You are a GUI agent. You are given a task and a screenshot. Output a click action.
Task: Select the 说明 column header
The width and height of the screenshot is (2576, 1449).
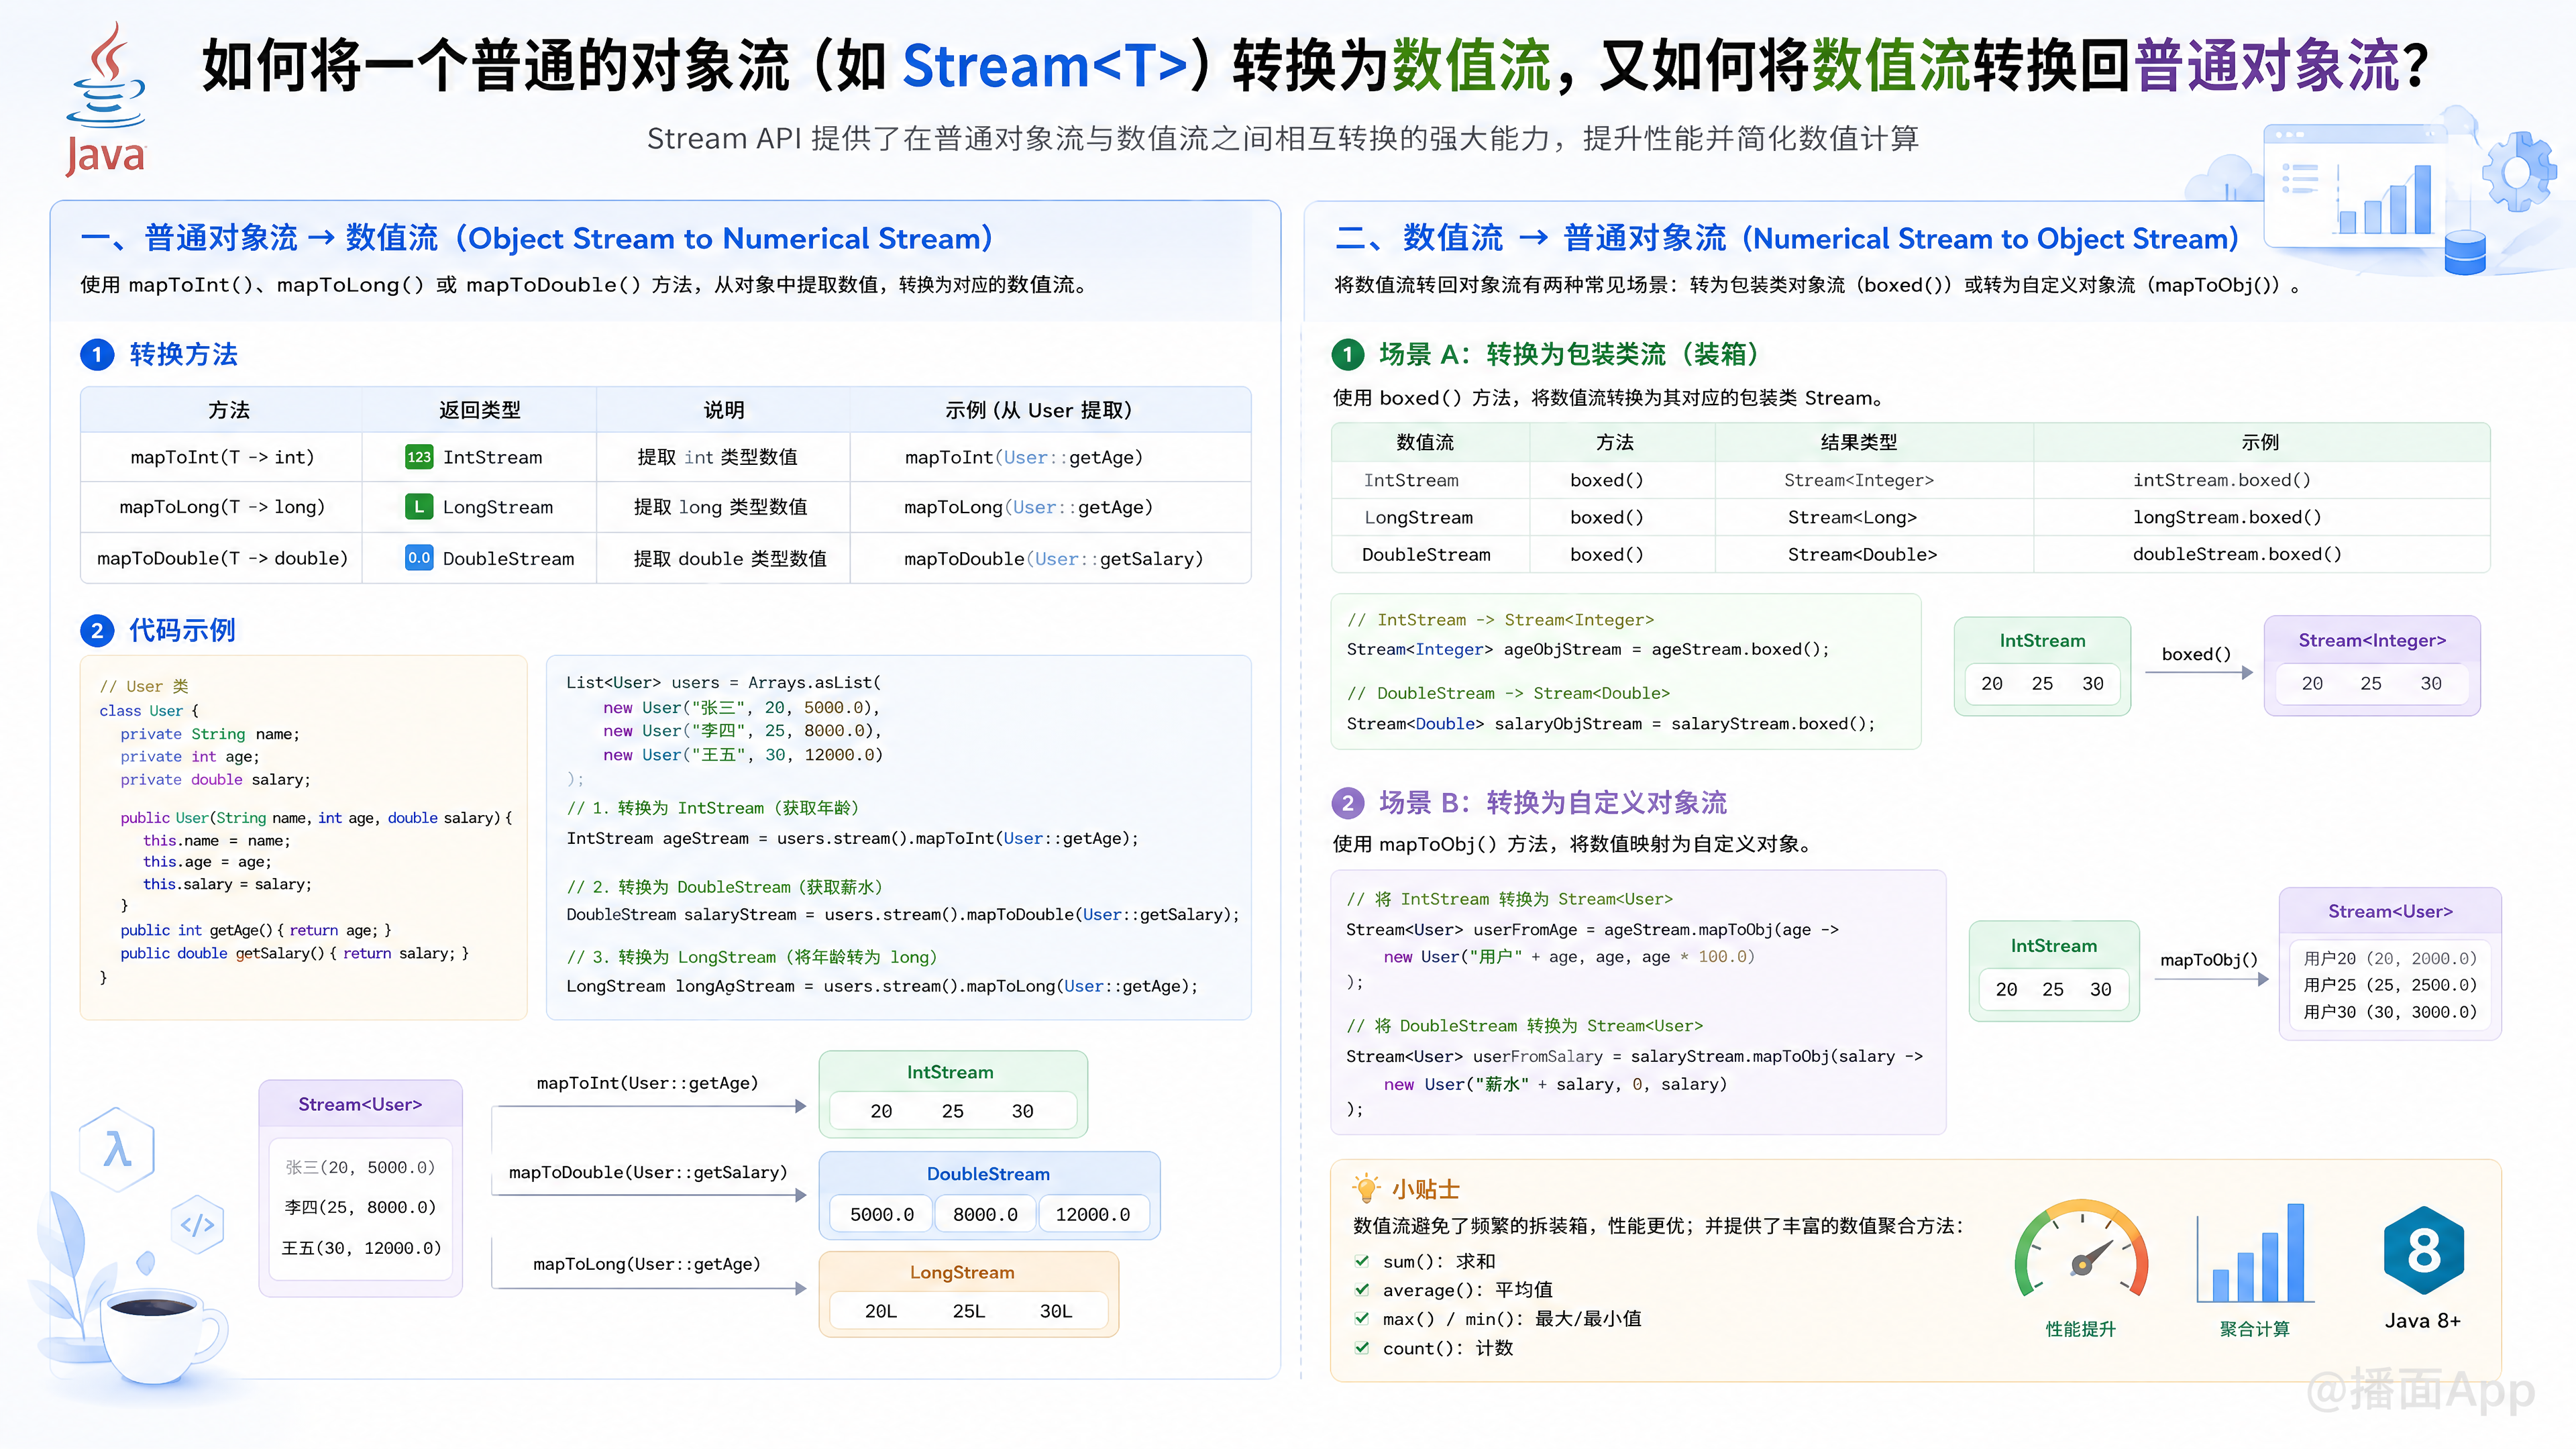click(x=724, y=410)
